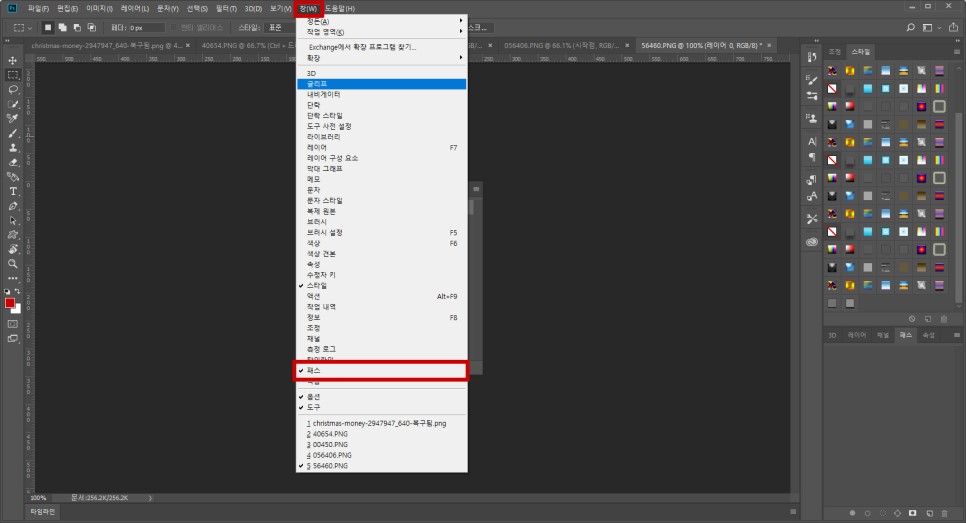Select the Lasso tool
This screenshot has width=966, height=523.
(12, 90)
